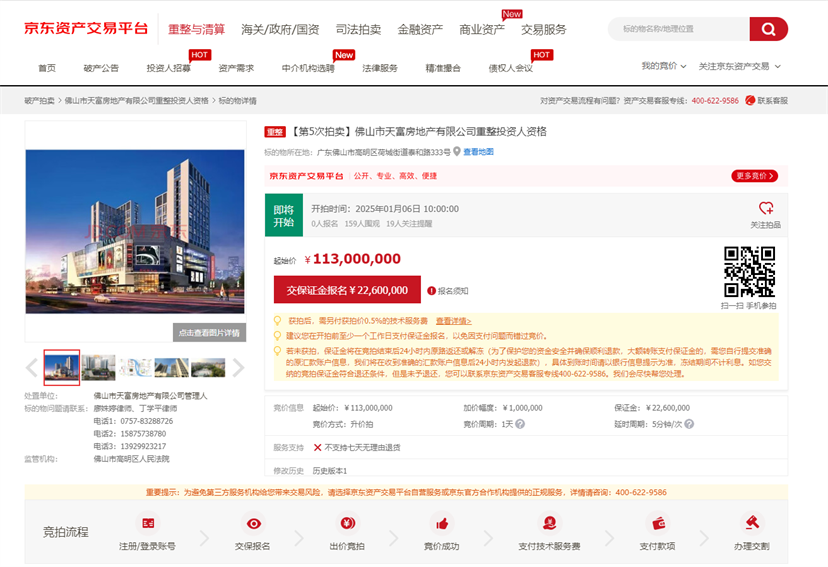This screenshot has height=567, width=828.
Task: Click the starting price ¥113,000,000
Action: click(x=352, y=259)
